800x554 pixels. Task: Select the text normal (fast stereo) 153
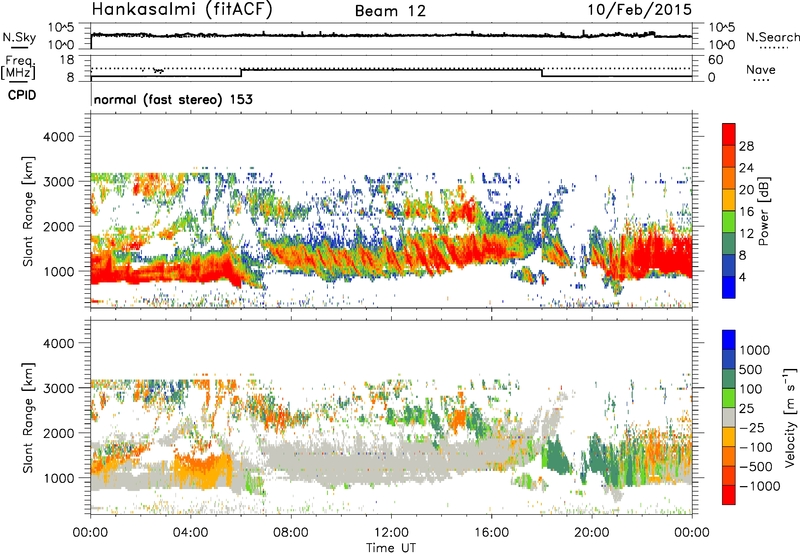tap(173, 99)
